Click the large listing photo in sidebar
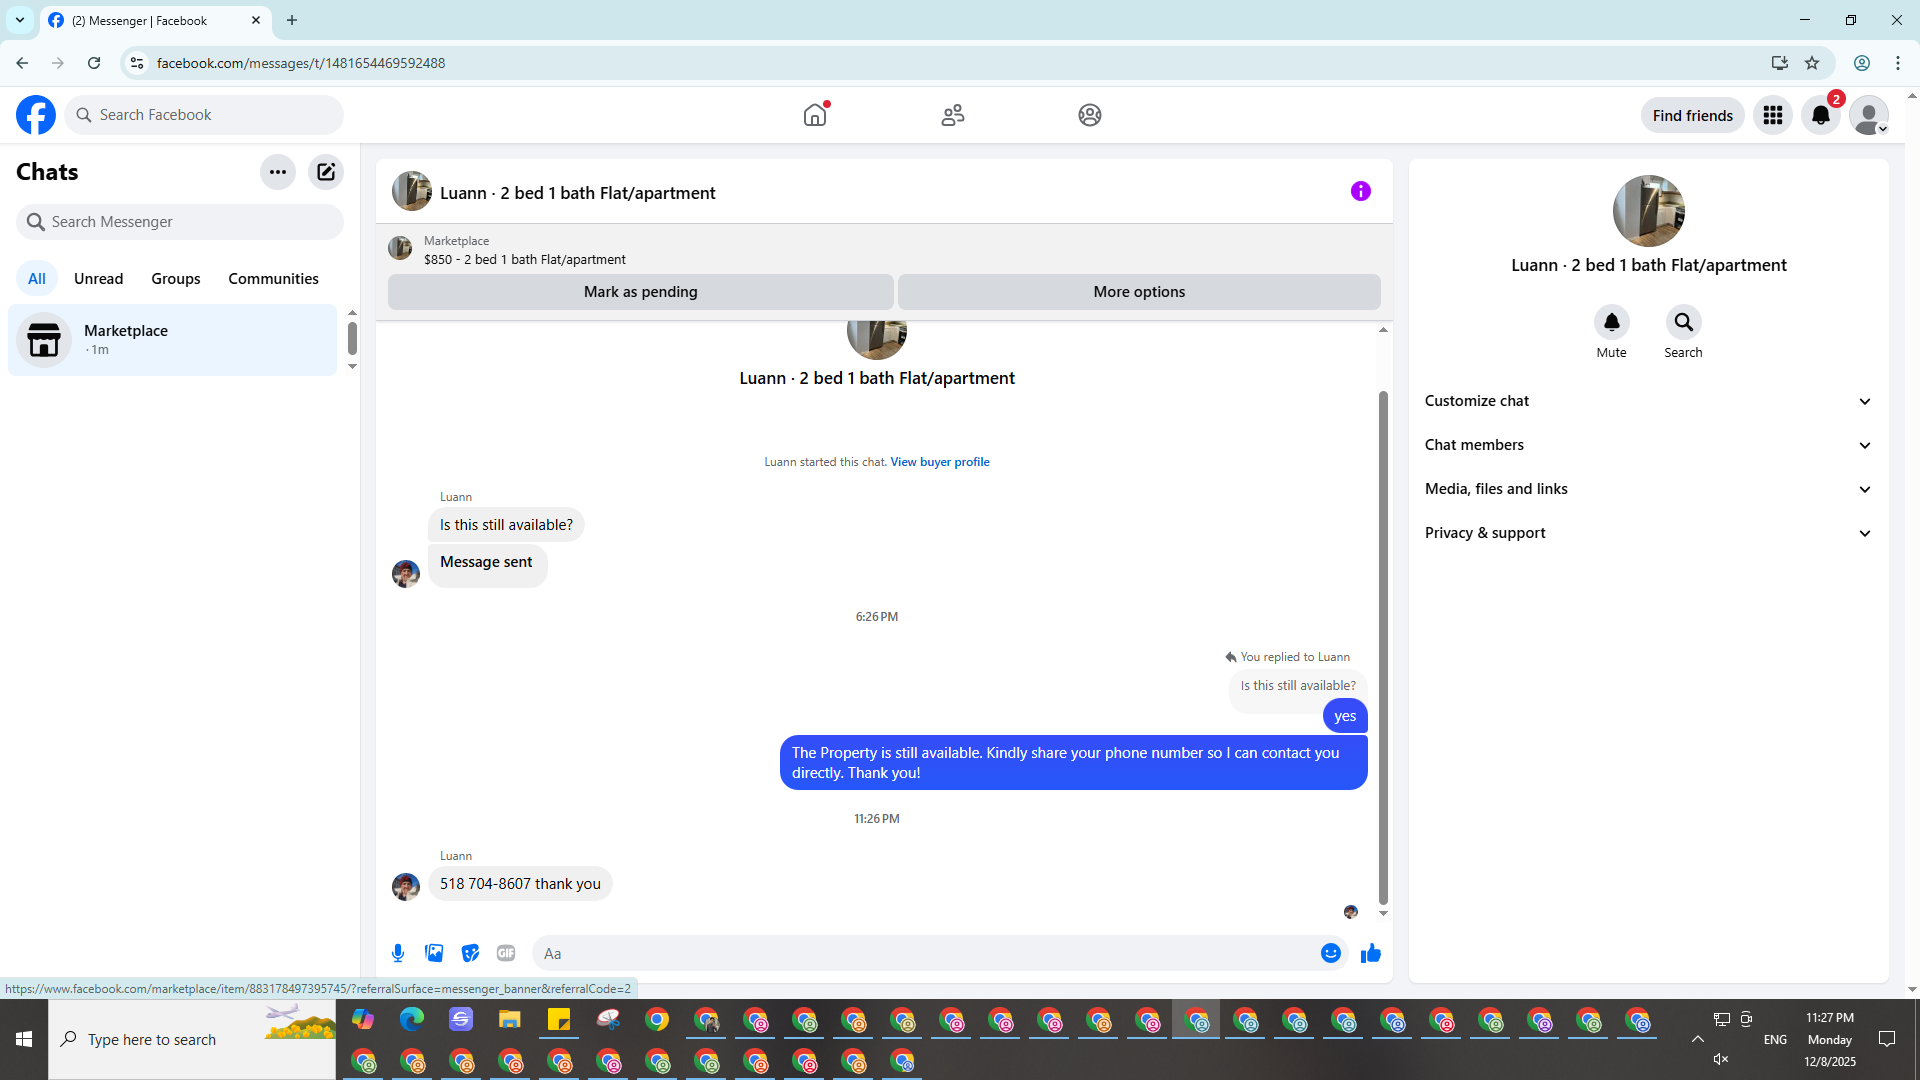The height and width of the screenshot is (1080, 1920). (x=1648, y=211)
